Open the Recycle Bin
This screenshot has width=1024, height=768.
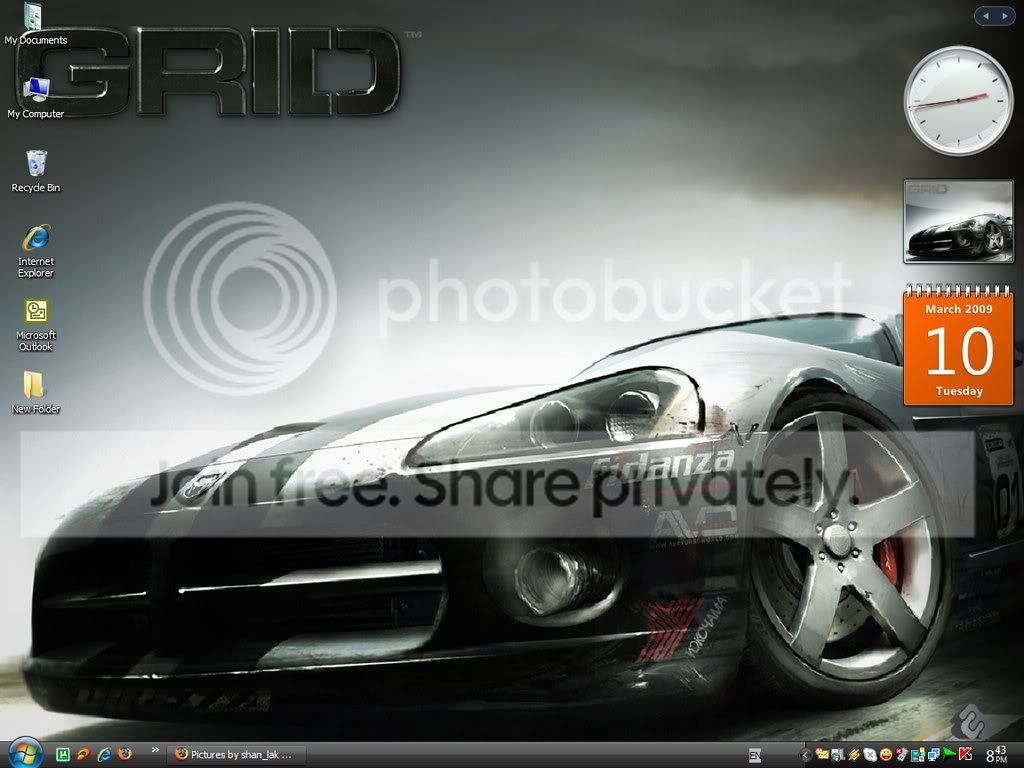(x=36, y=171)
